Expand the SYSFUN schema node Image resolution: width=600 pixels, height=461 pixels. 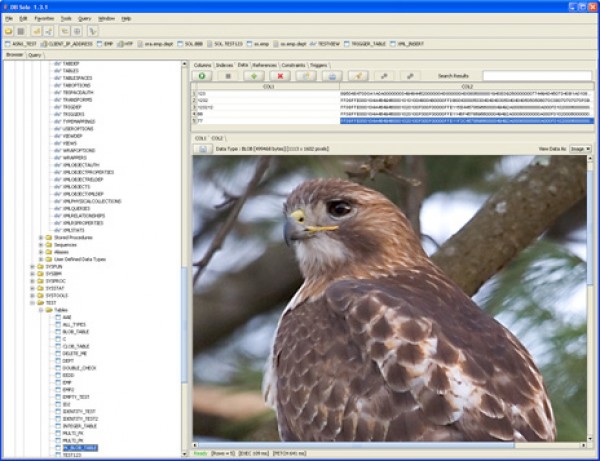[33, 267]
